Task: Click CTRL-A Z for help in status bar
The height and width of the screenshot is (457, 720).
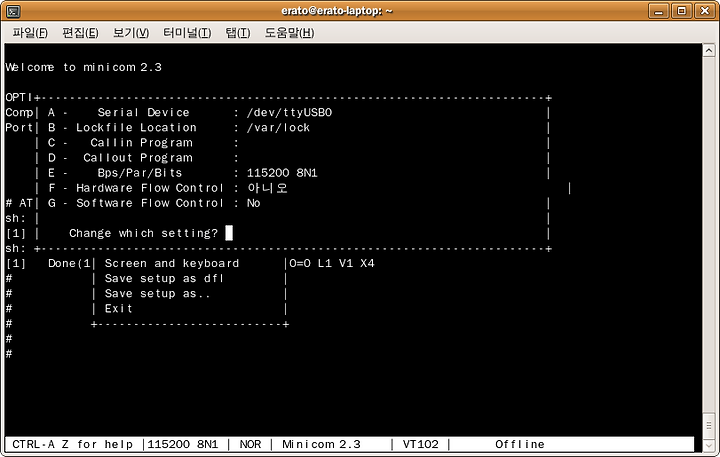Action: [x=73, y=445]
